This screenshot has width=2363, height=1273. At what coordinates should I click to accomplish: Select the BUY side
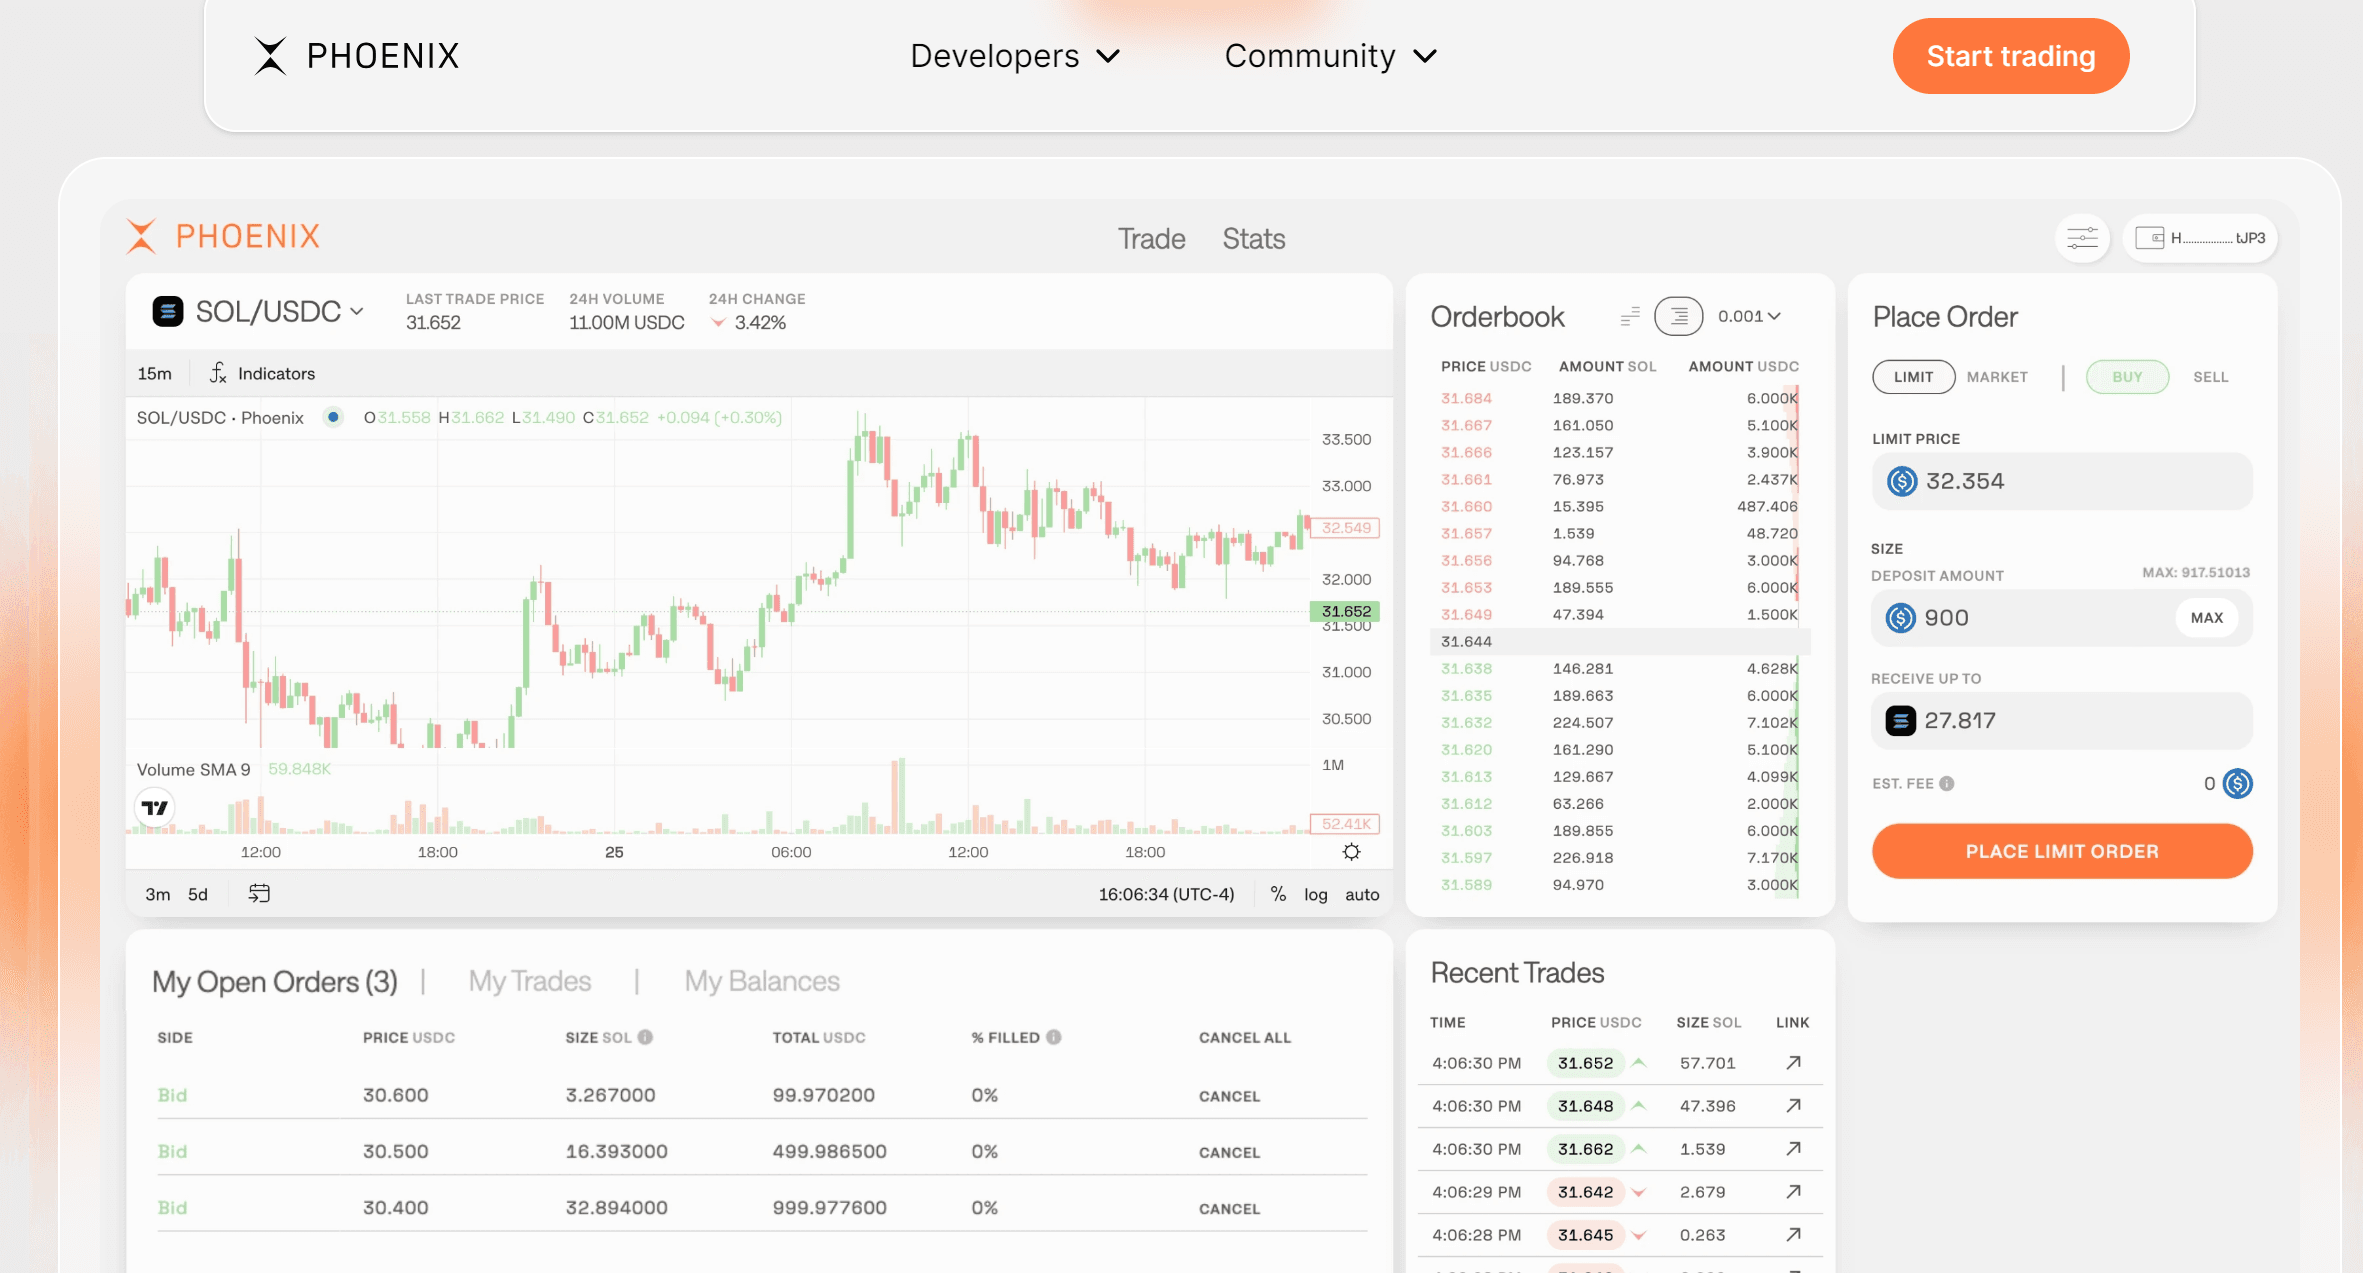click(x=2127, y=377)
